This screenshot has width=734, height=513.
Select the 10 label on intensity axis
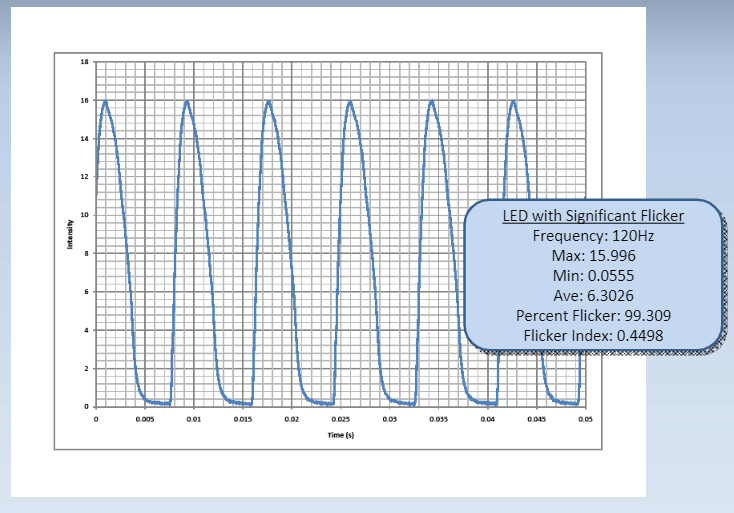pos(84,215)
